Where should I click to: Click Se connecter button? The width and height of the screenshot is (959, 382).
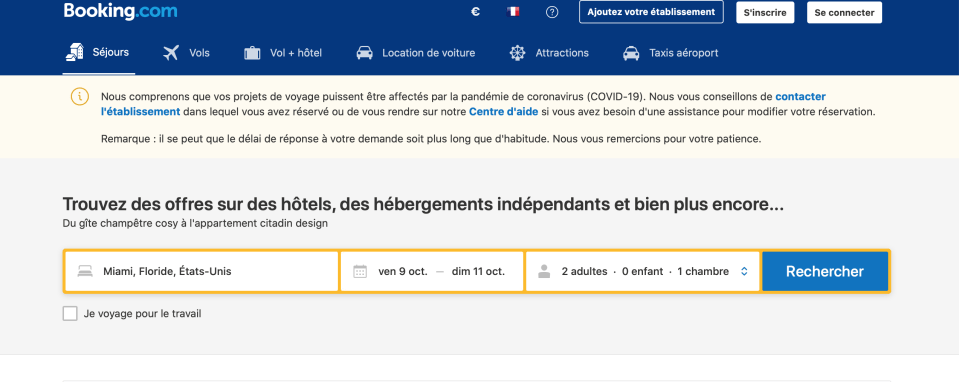pyautogui.click(x=844, y=12)
